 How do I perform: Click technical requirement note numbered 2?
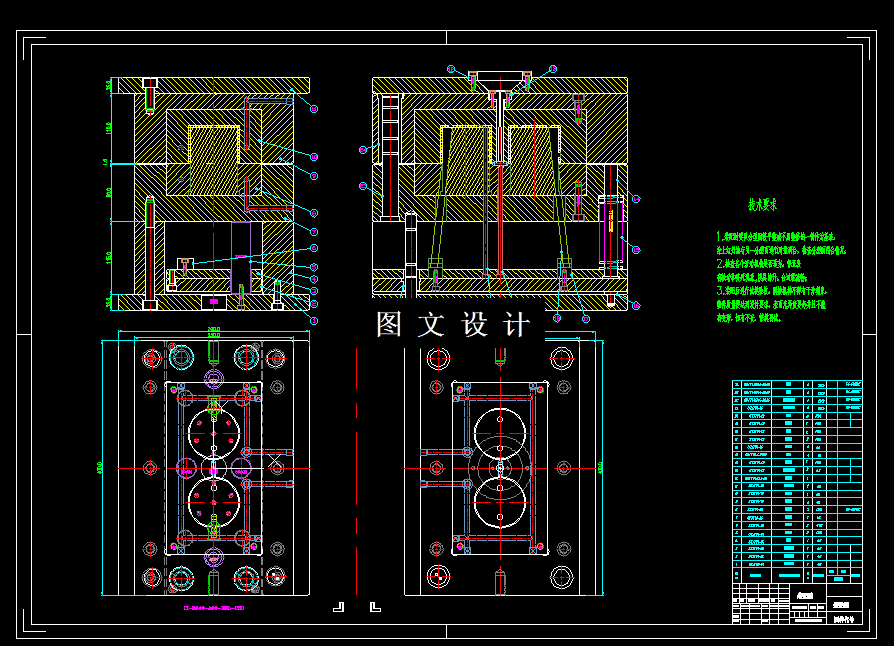pos(761,271)
